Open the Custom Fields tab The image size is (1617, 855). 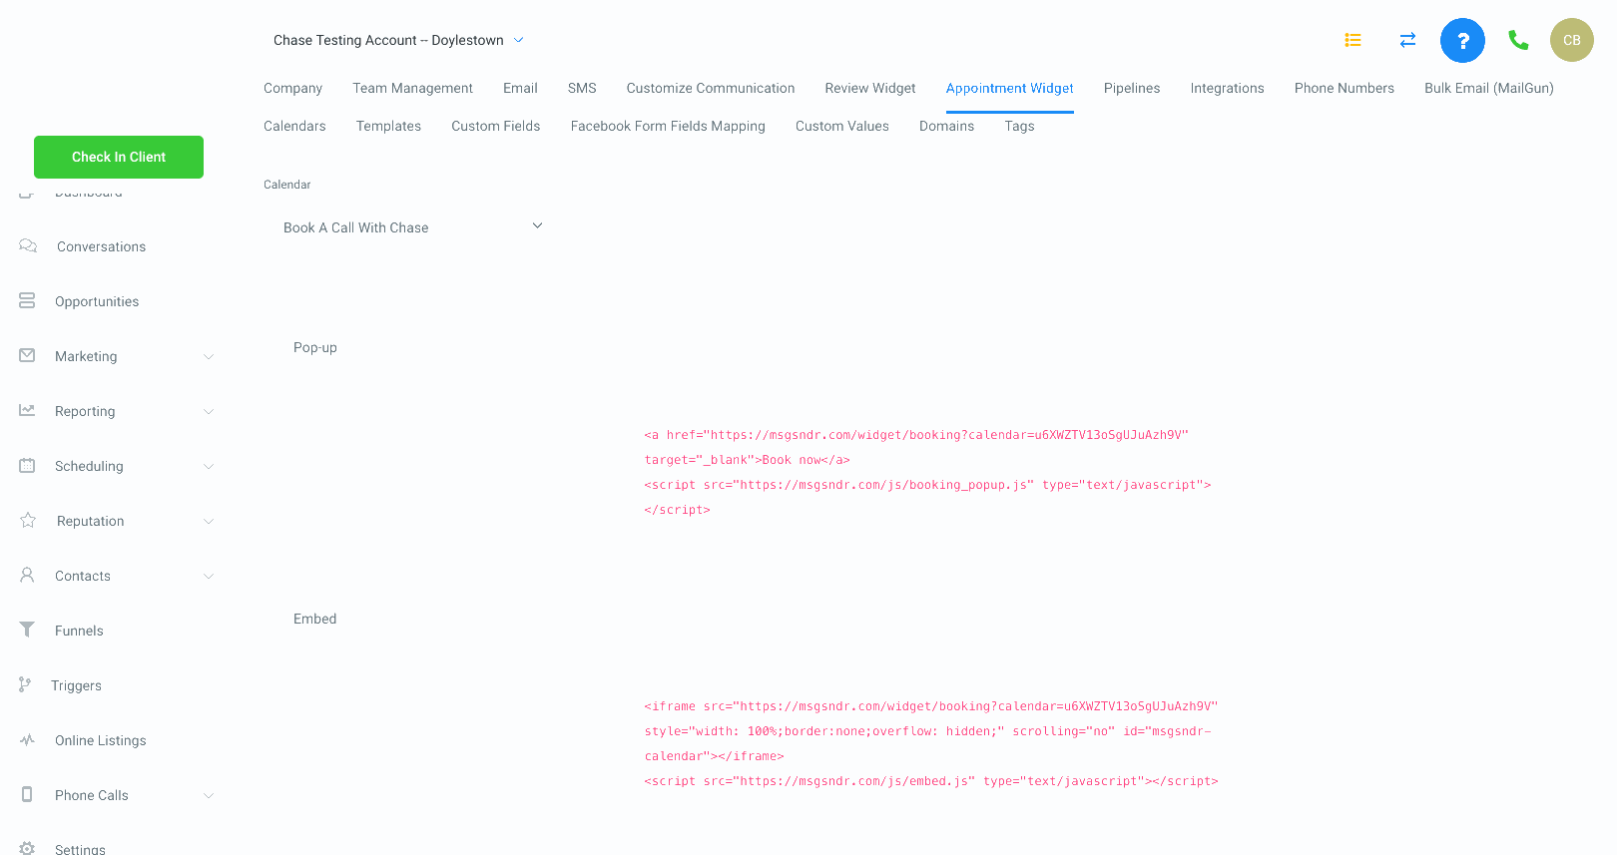495,126
